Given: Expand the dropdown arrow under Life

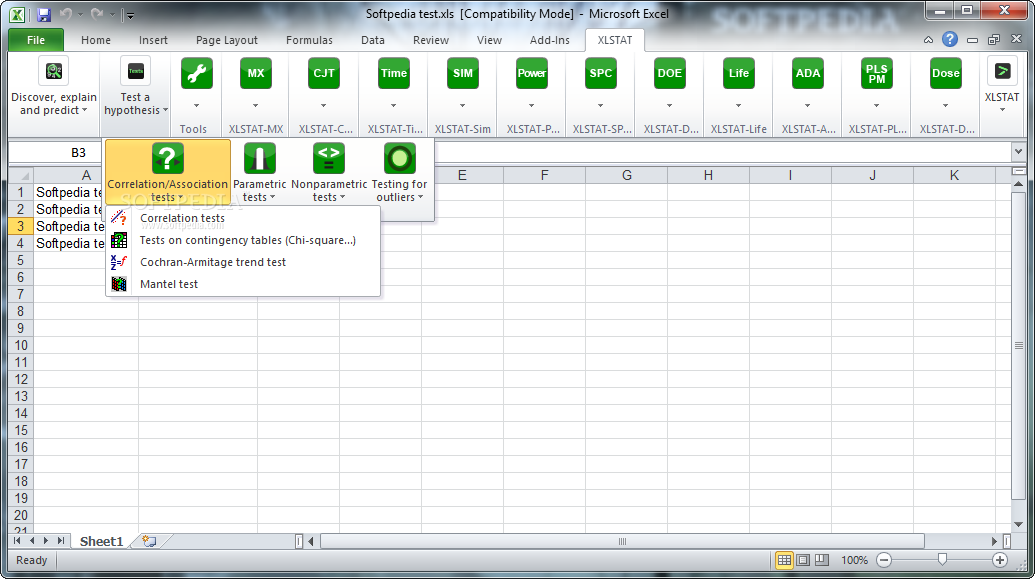Looking at the screenshot, I should pyautogui.click(x=739, y=106).
